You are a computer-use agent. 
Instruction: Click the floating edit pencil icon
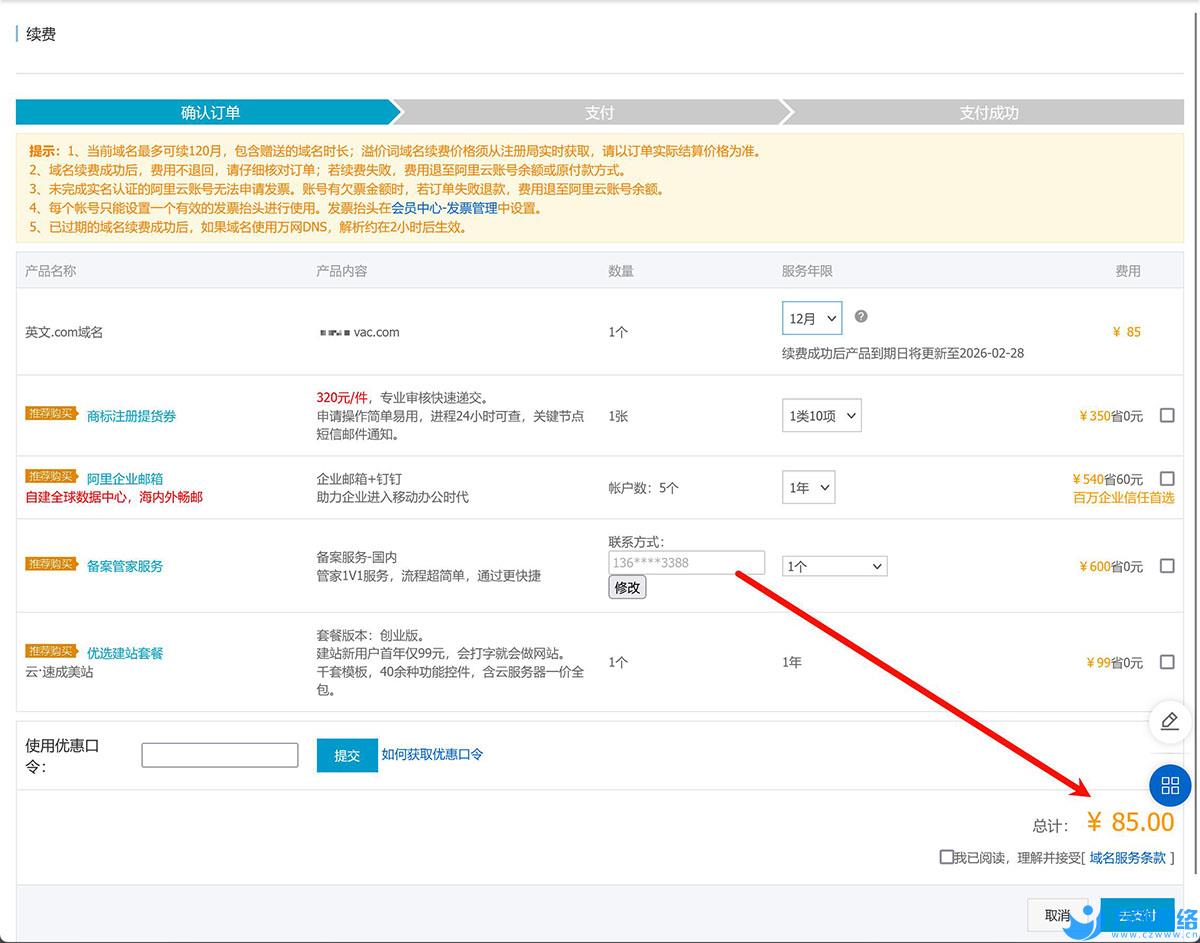(x=1170, y=721)
